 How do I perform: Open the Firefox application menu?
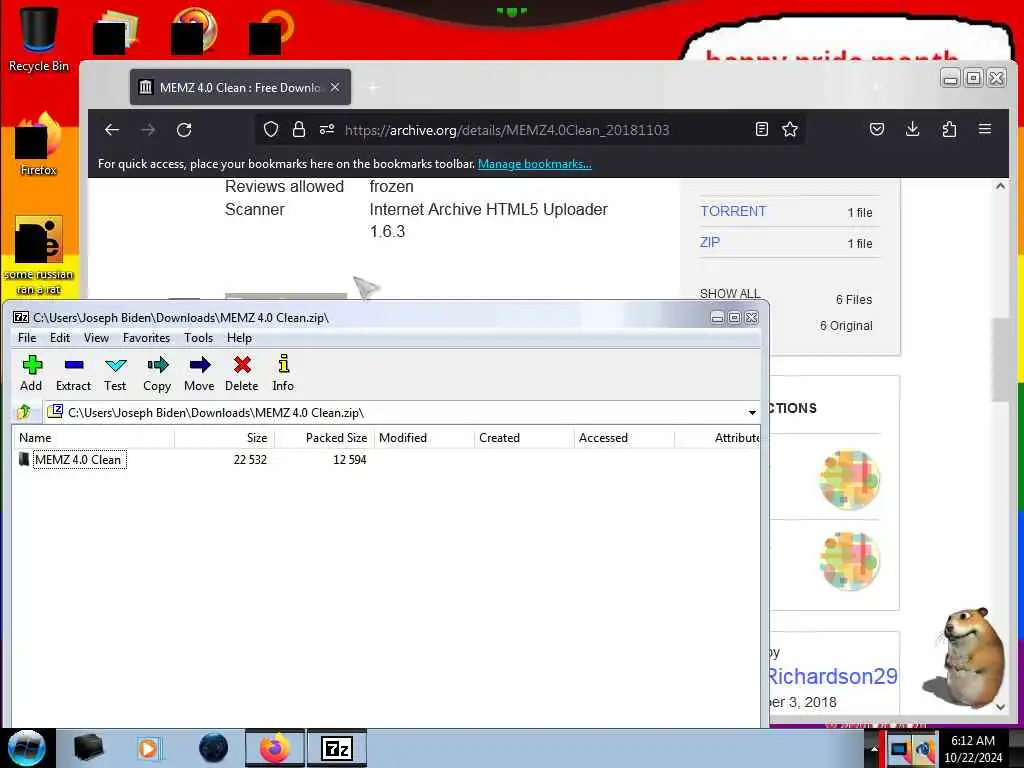point(985,129)
